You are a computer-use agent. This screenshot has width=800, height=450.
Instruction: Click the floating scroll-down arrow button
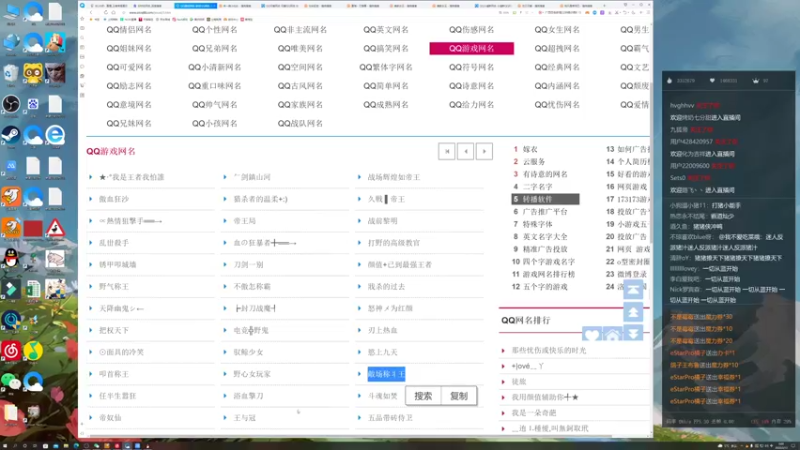coord(633,333)
